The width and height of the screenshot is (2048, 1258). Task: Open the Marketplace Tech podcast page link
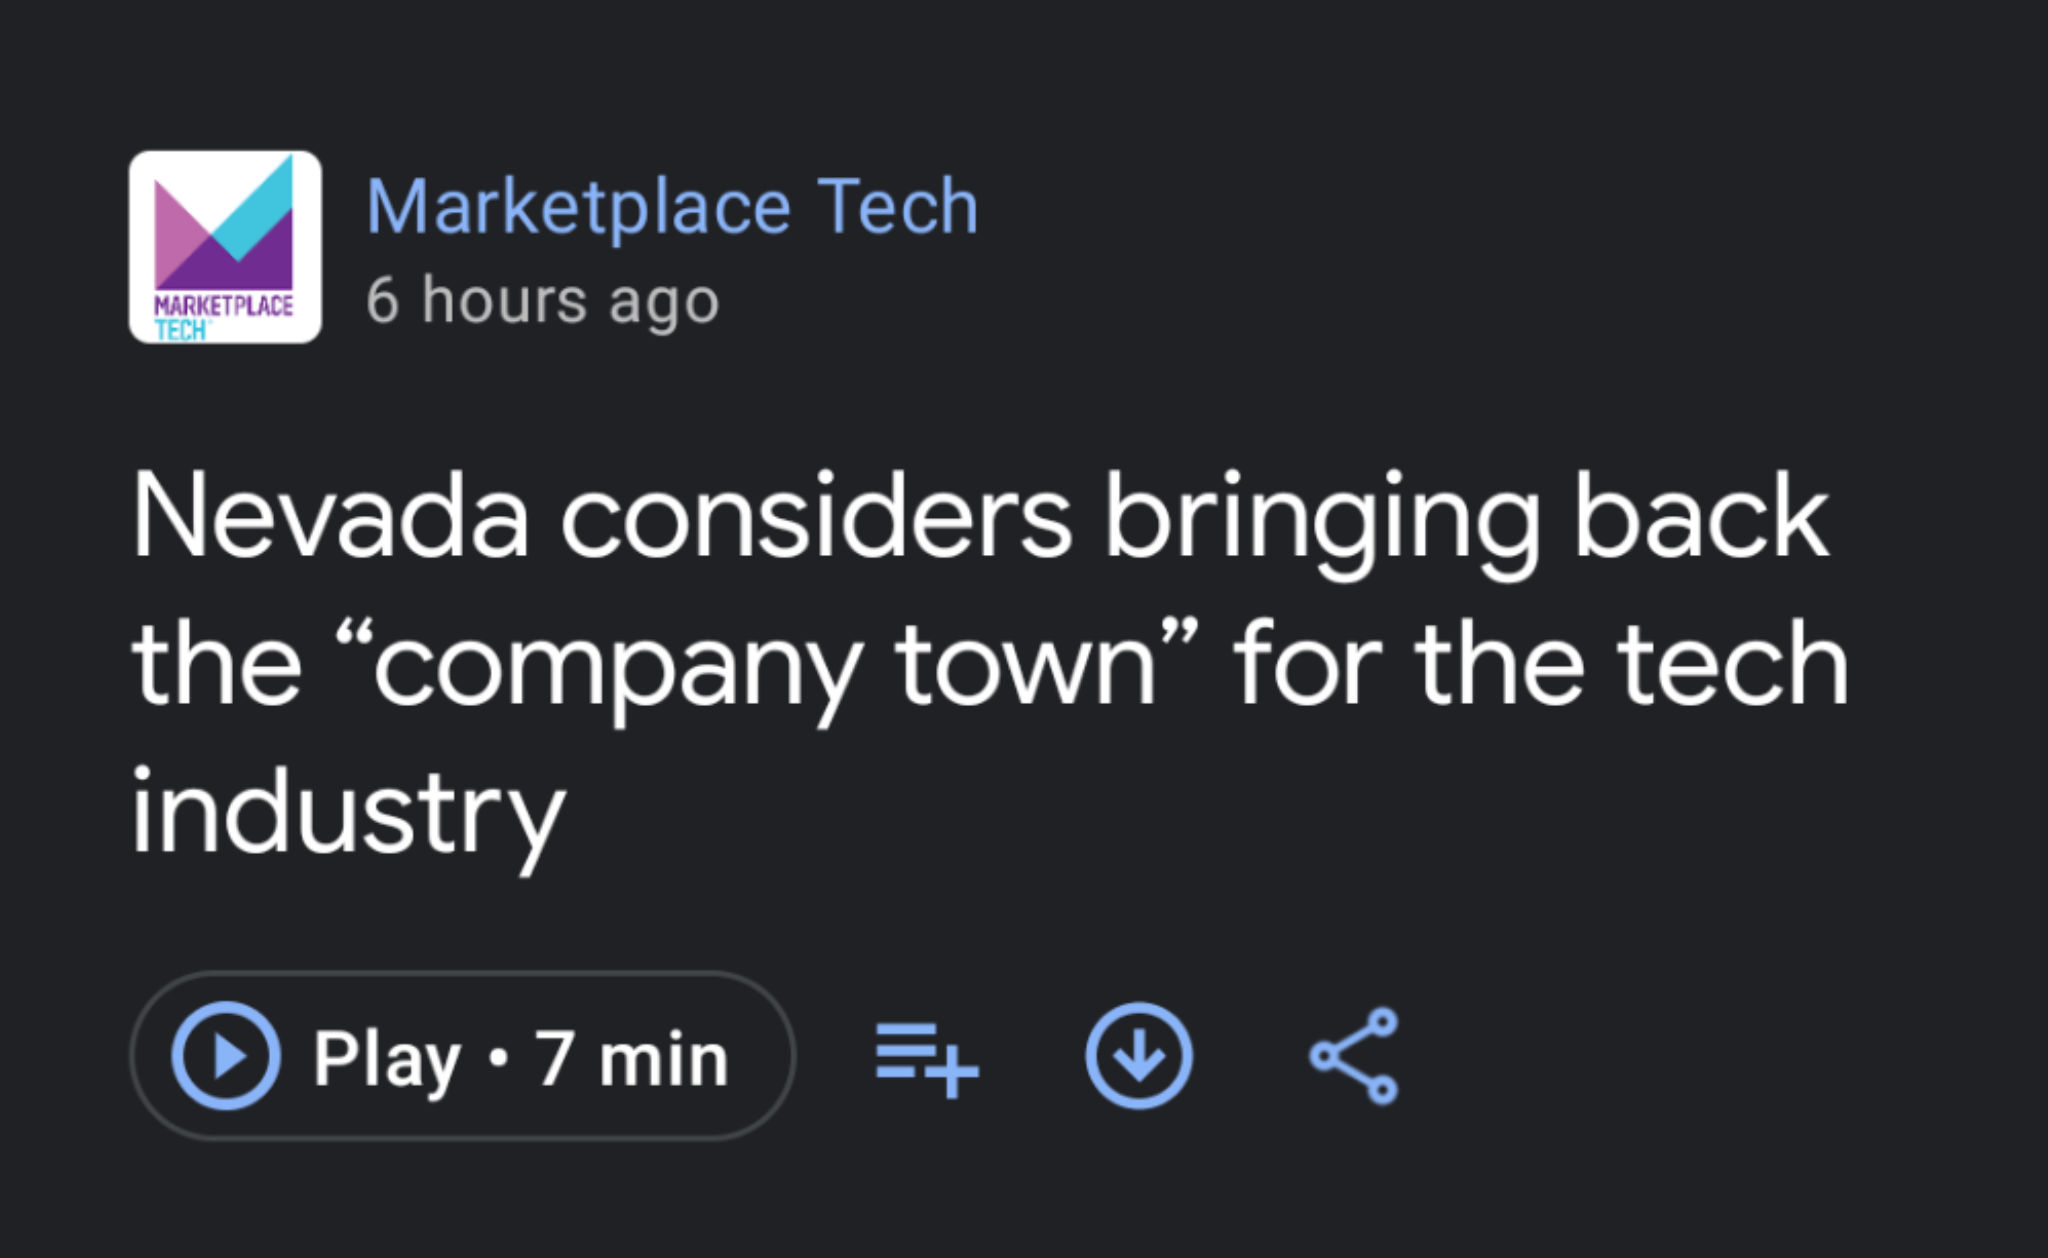pos(672,207)
